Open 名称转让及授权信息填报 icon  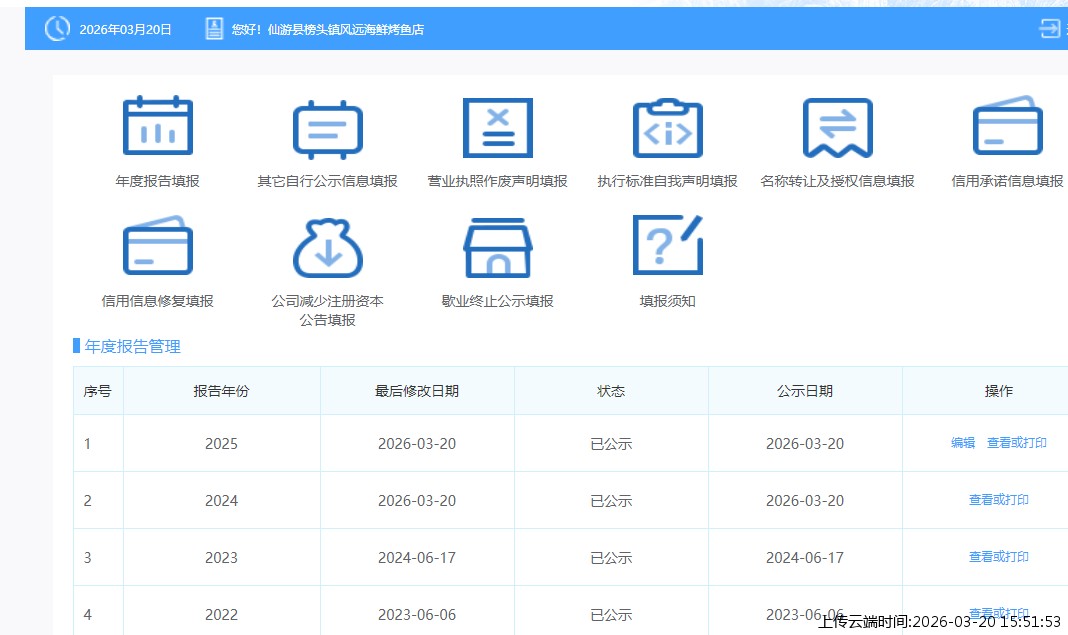coord(837,128)
